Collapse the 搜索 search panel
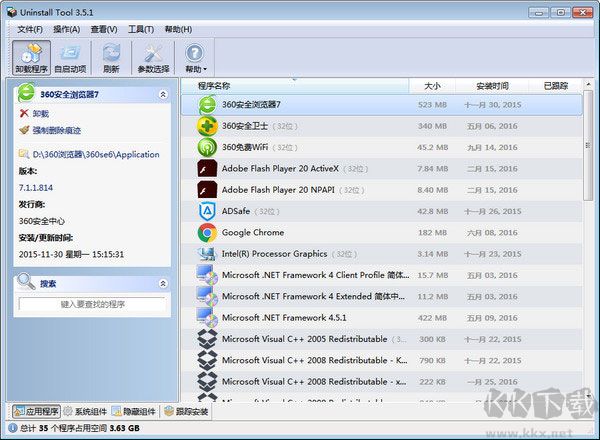600x440 pixels. click(163, 284)
